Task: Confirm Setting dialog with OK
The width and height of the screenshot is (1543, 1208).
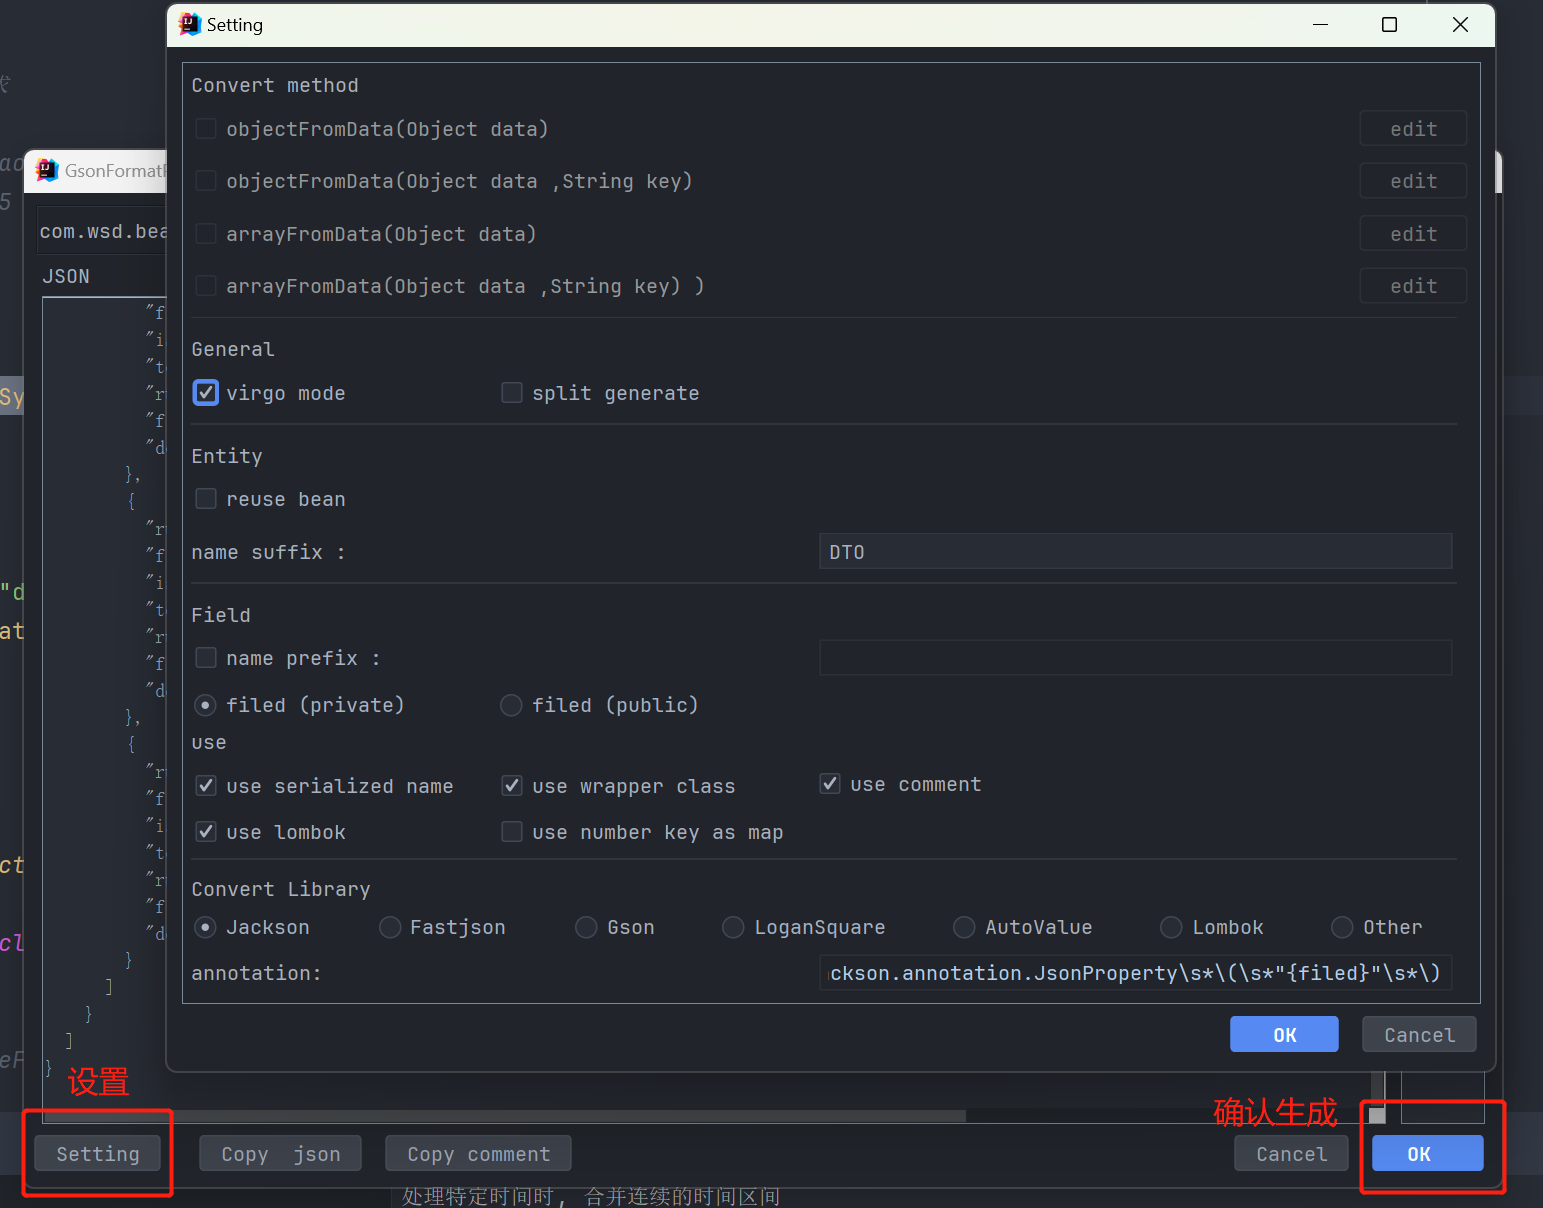Action: (1284, 1034)
